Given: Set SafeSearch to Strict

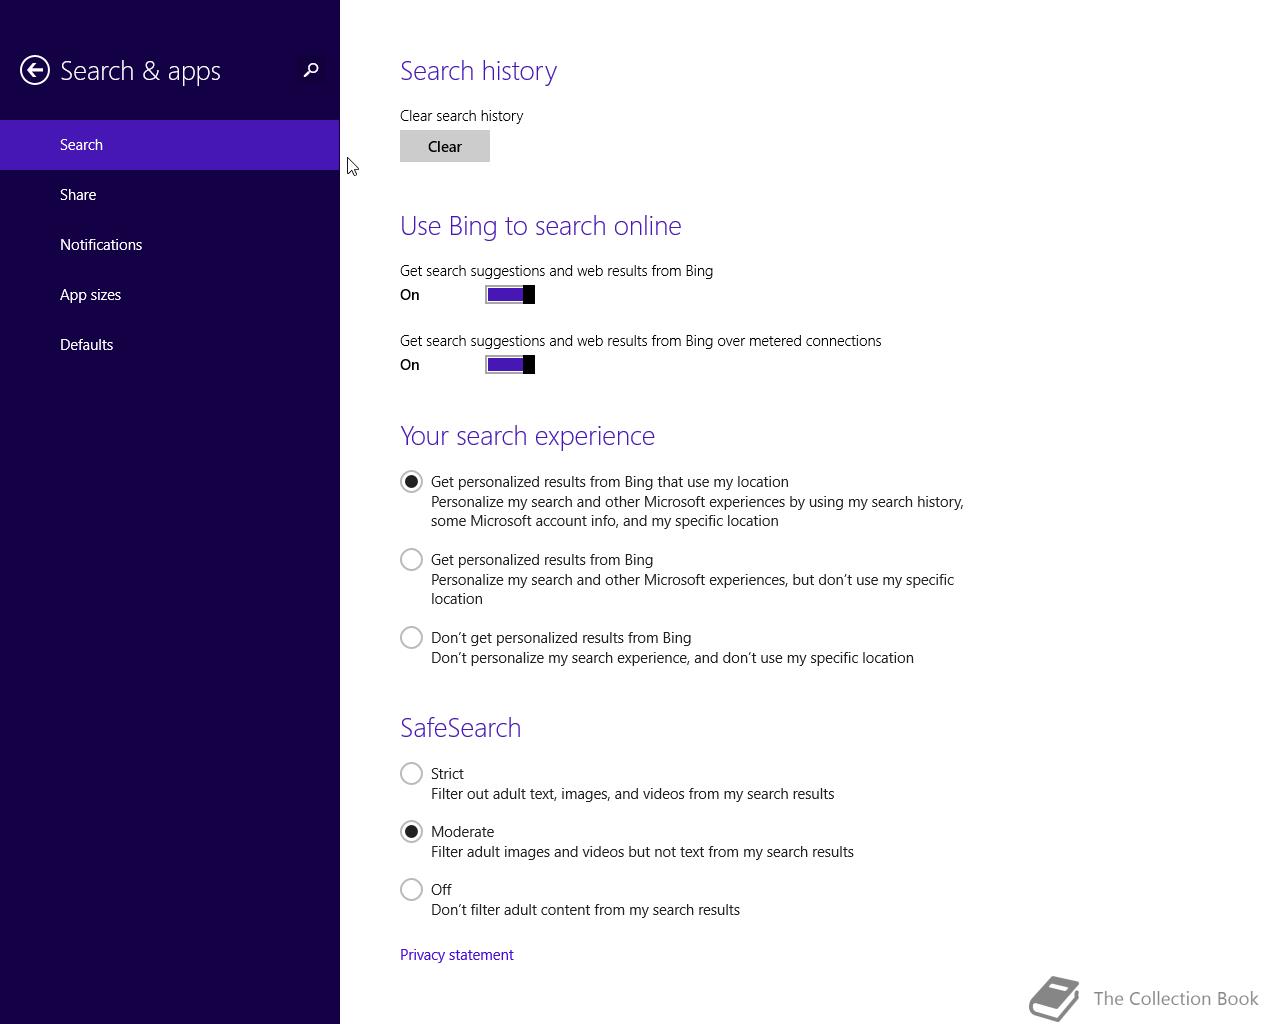Looking at the screenshot, I should click(411, 774).
